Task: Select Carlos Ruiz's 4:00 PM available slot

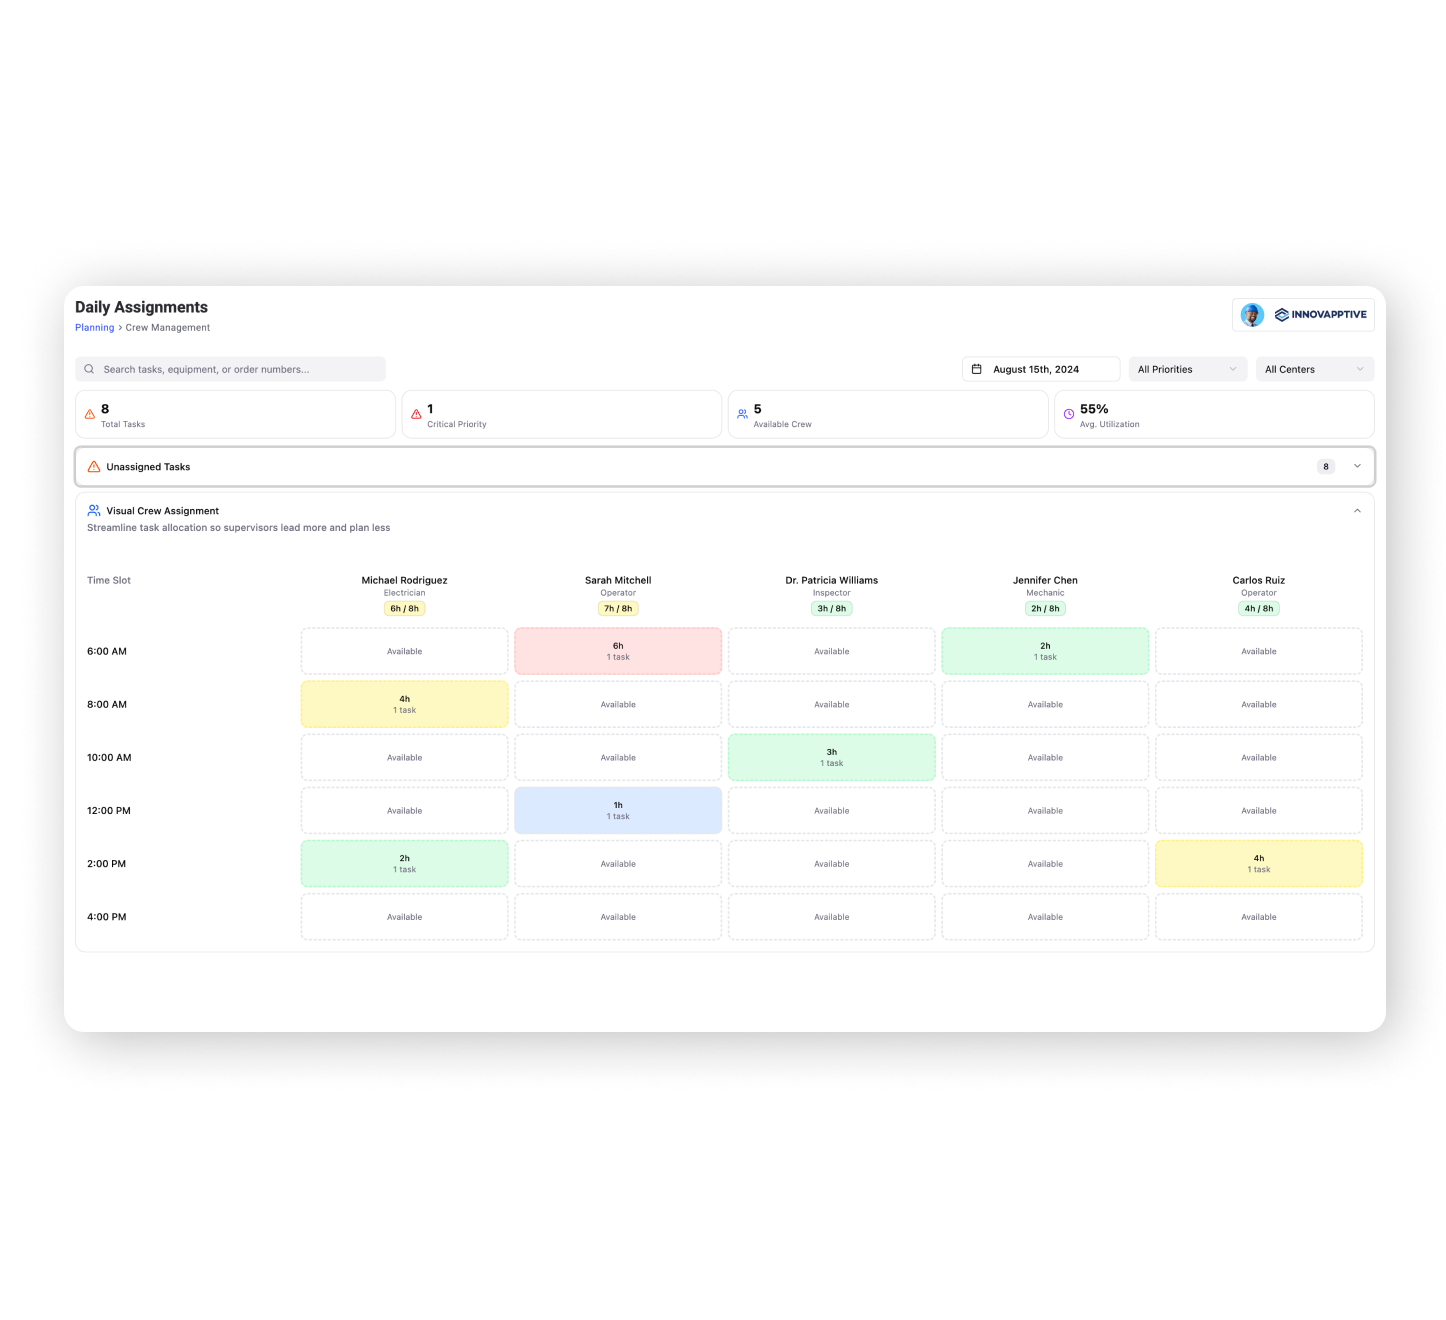Action: 1259,916
